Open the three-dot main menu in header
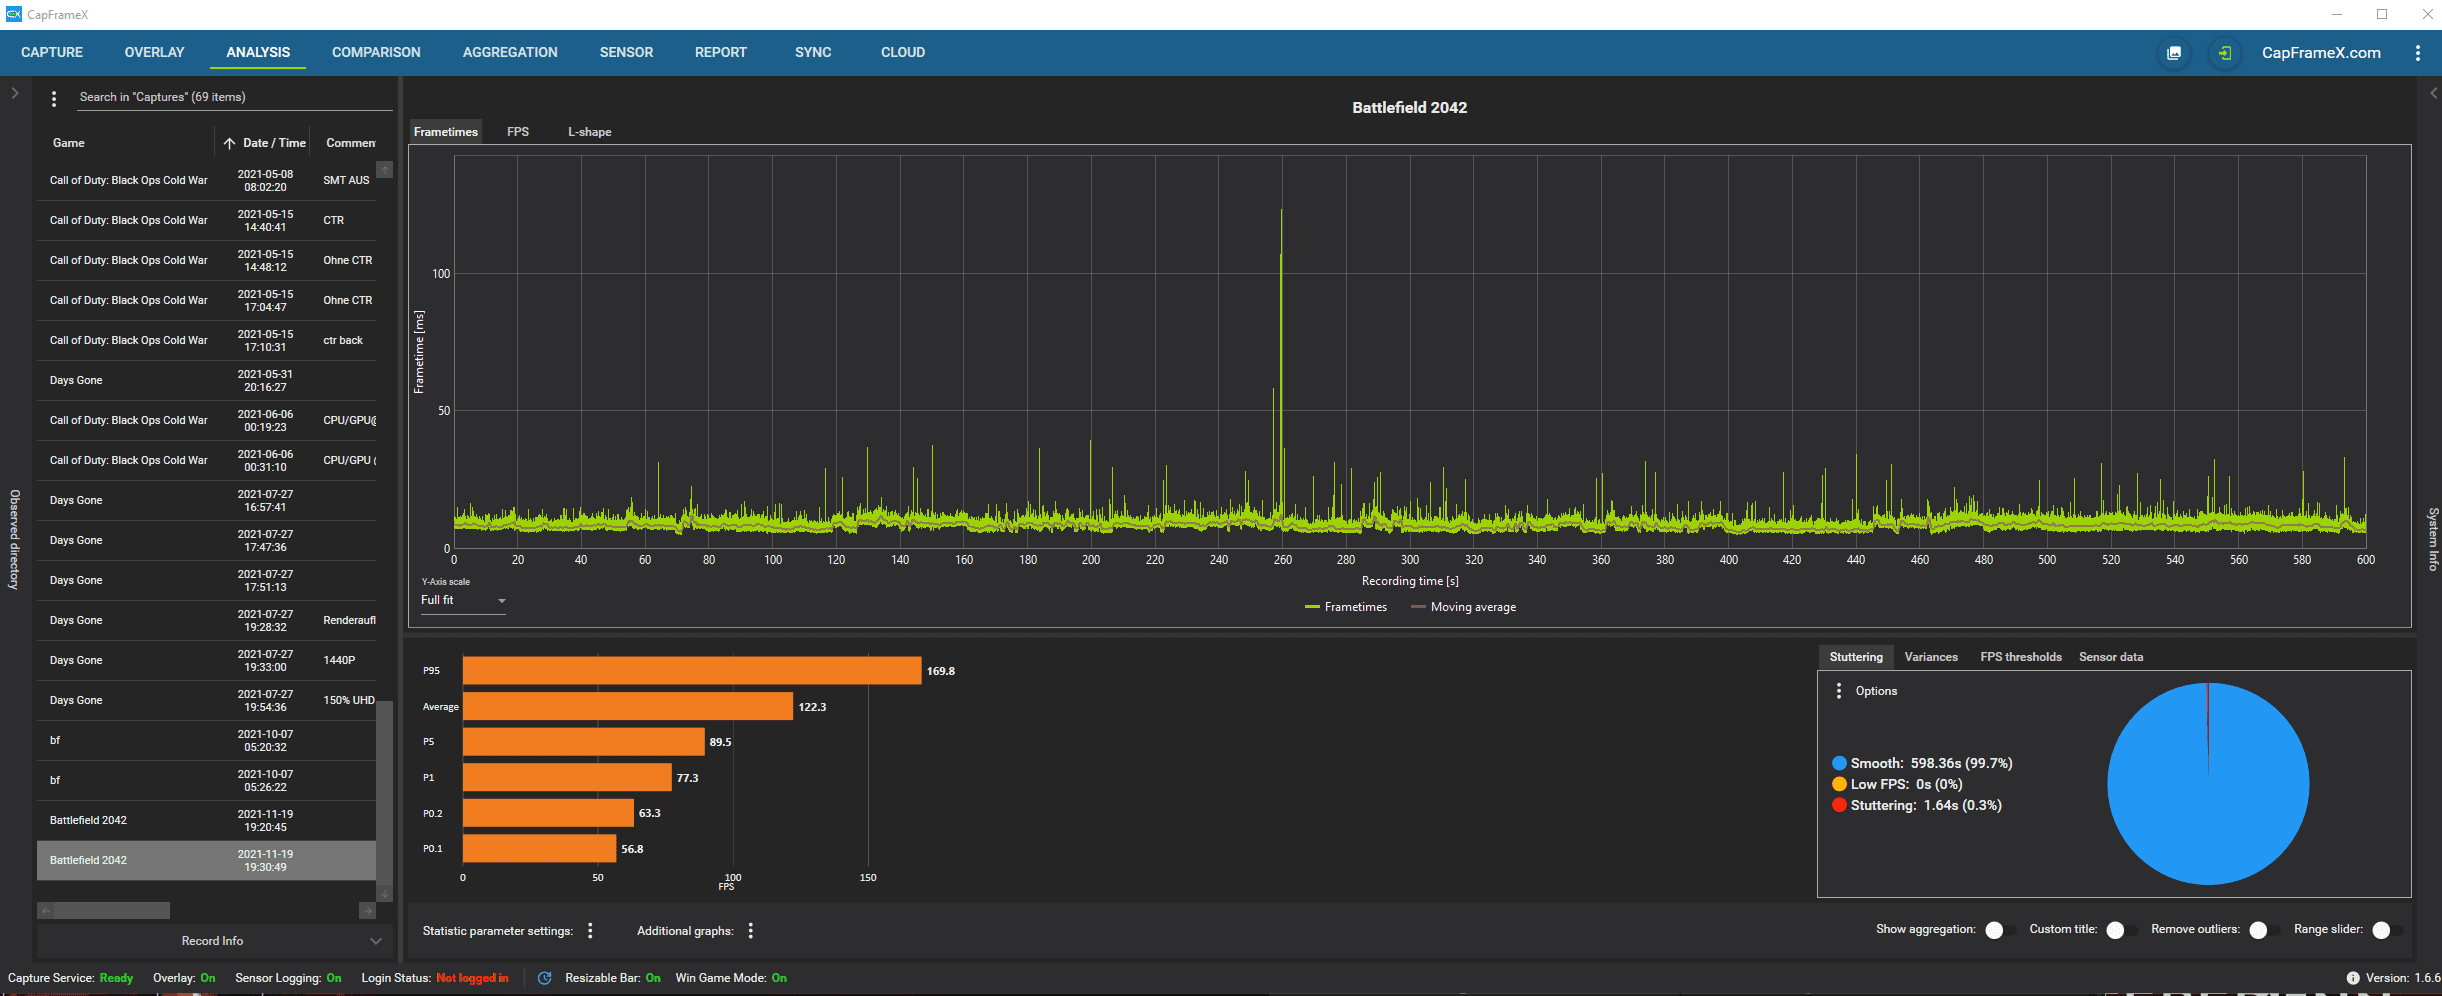 pyautogui.click(x=2418, y=53)
